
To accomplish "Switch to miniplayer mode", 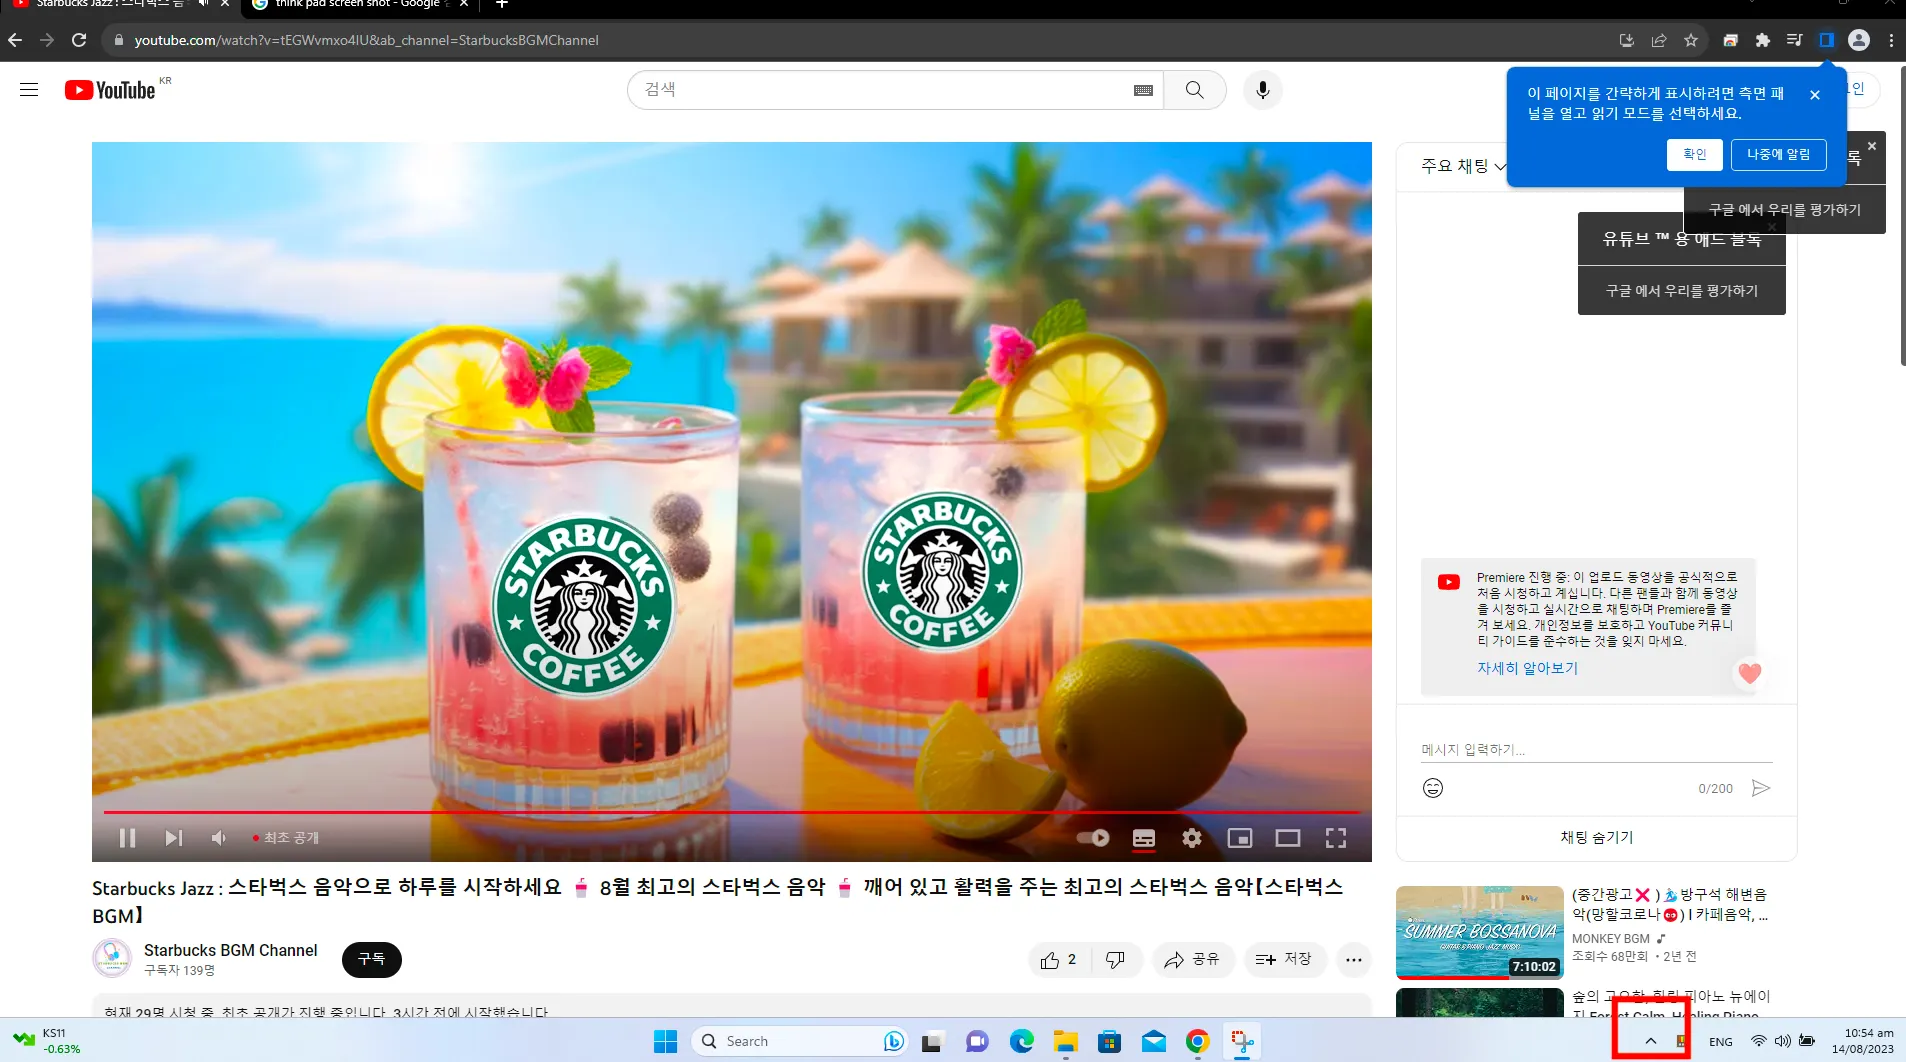I will point(1240,838).
